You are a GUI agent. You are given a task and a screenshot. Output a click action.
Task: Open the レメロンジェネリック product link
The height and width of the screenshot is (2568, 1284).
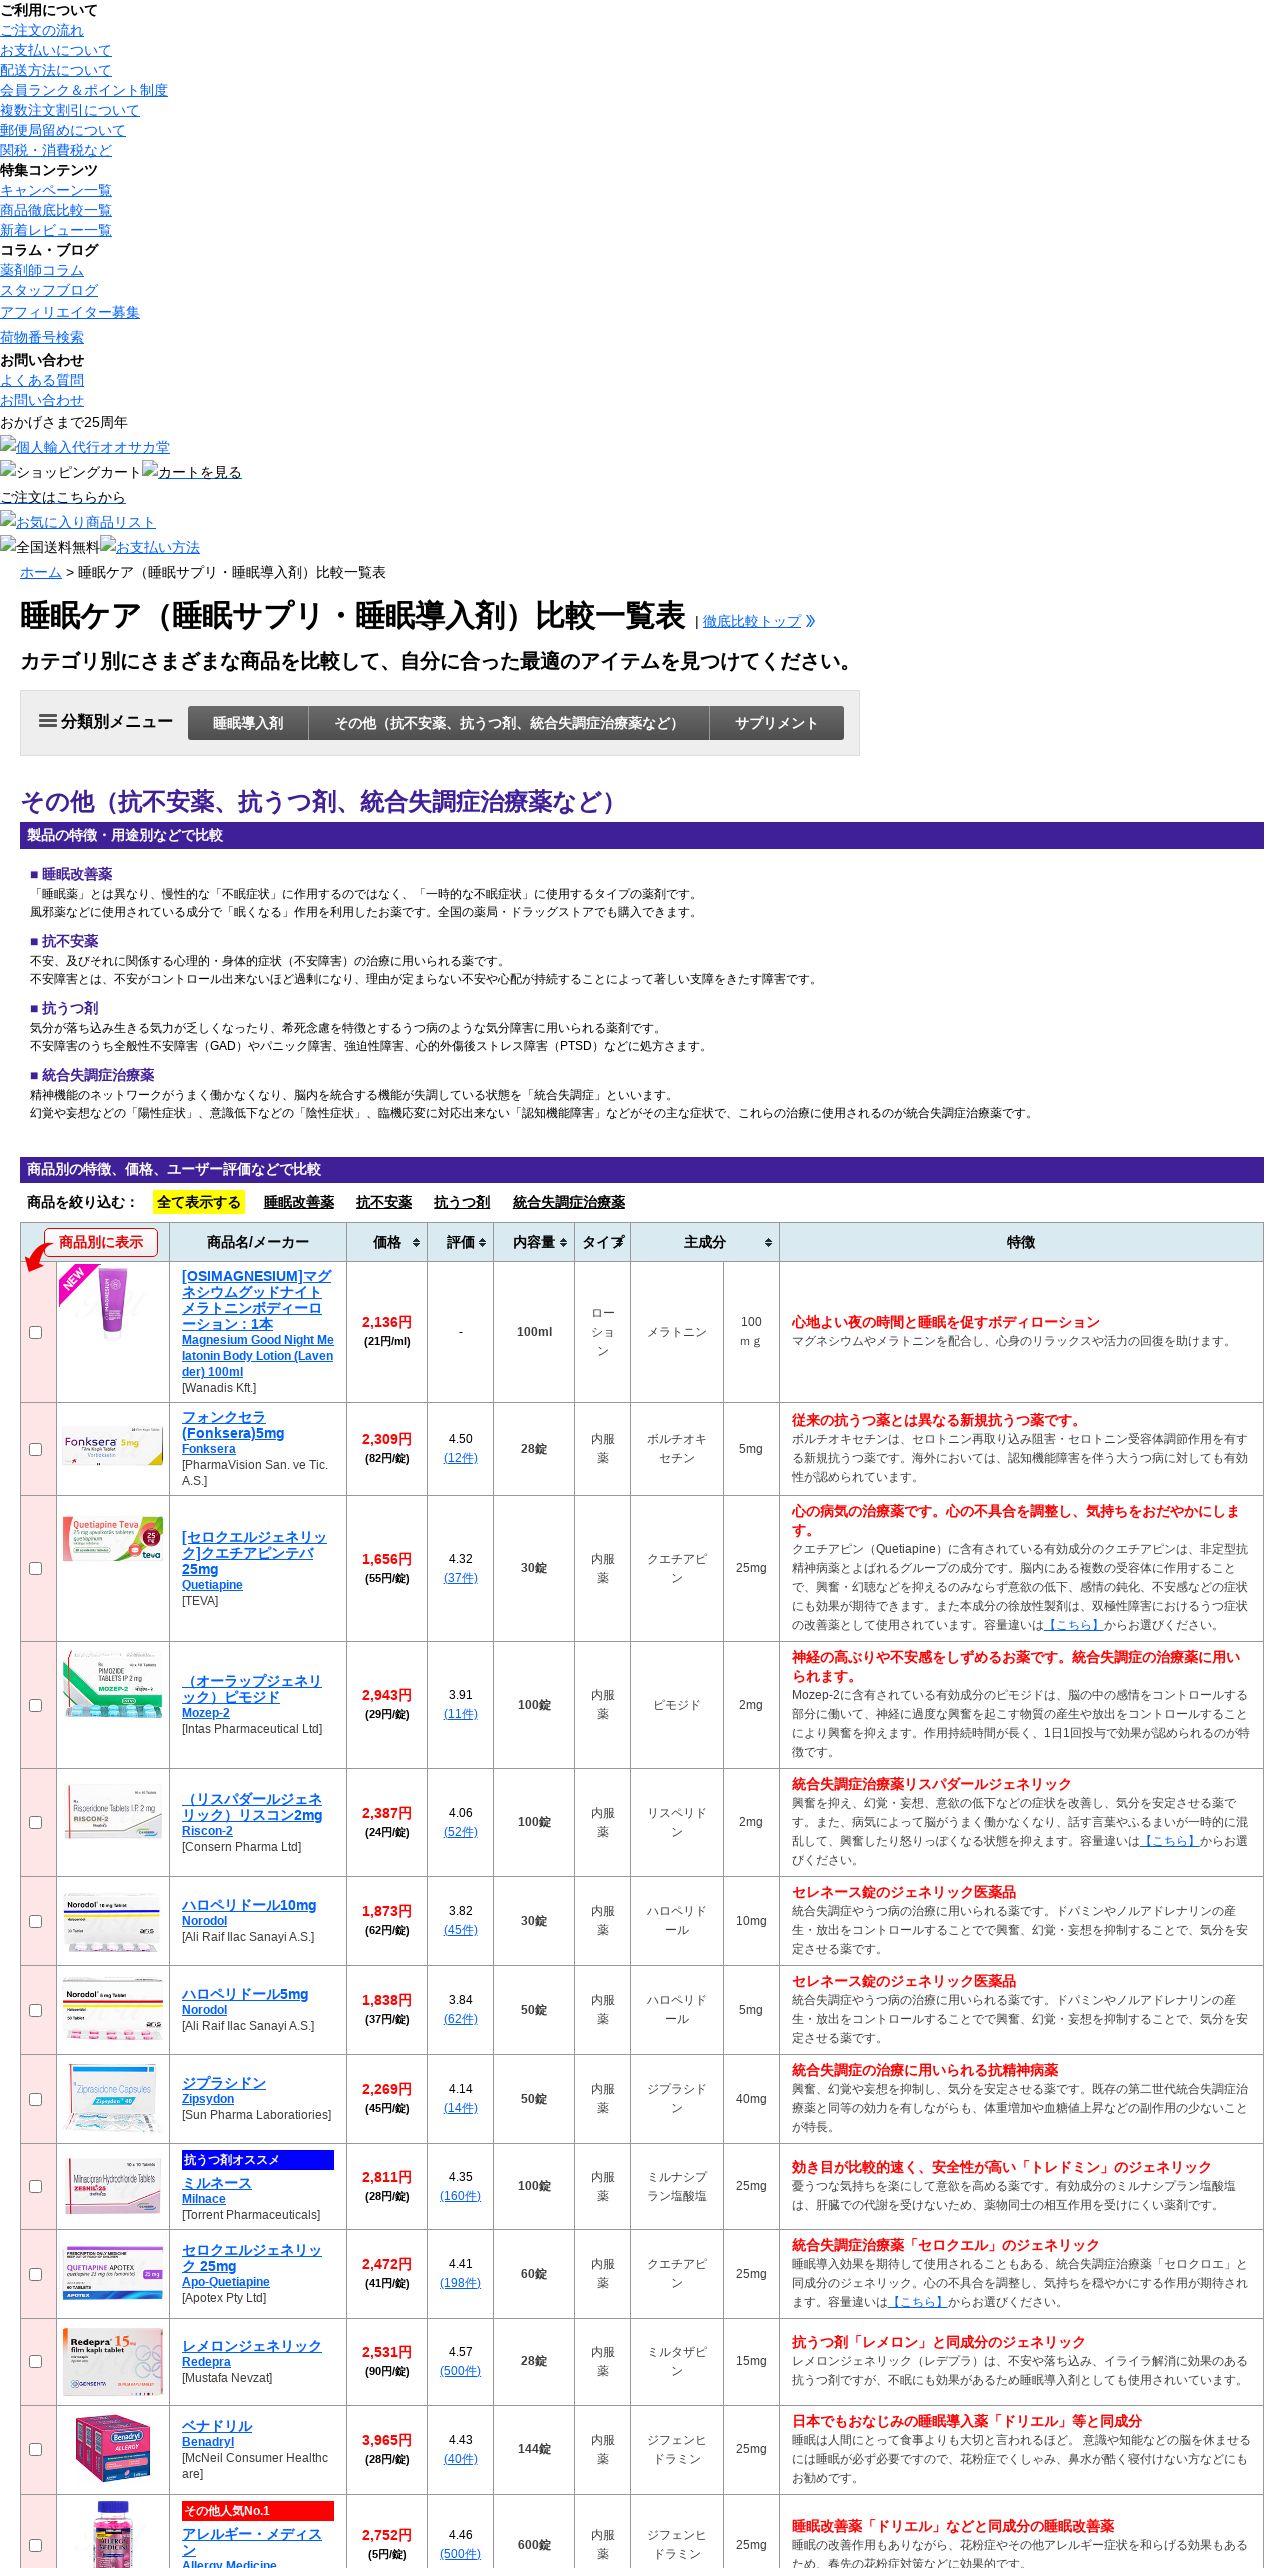(x=251, y=2345)
